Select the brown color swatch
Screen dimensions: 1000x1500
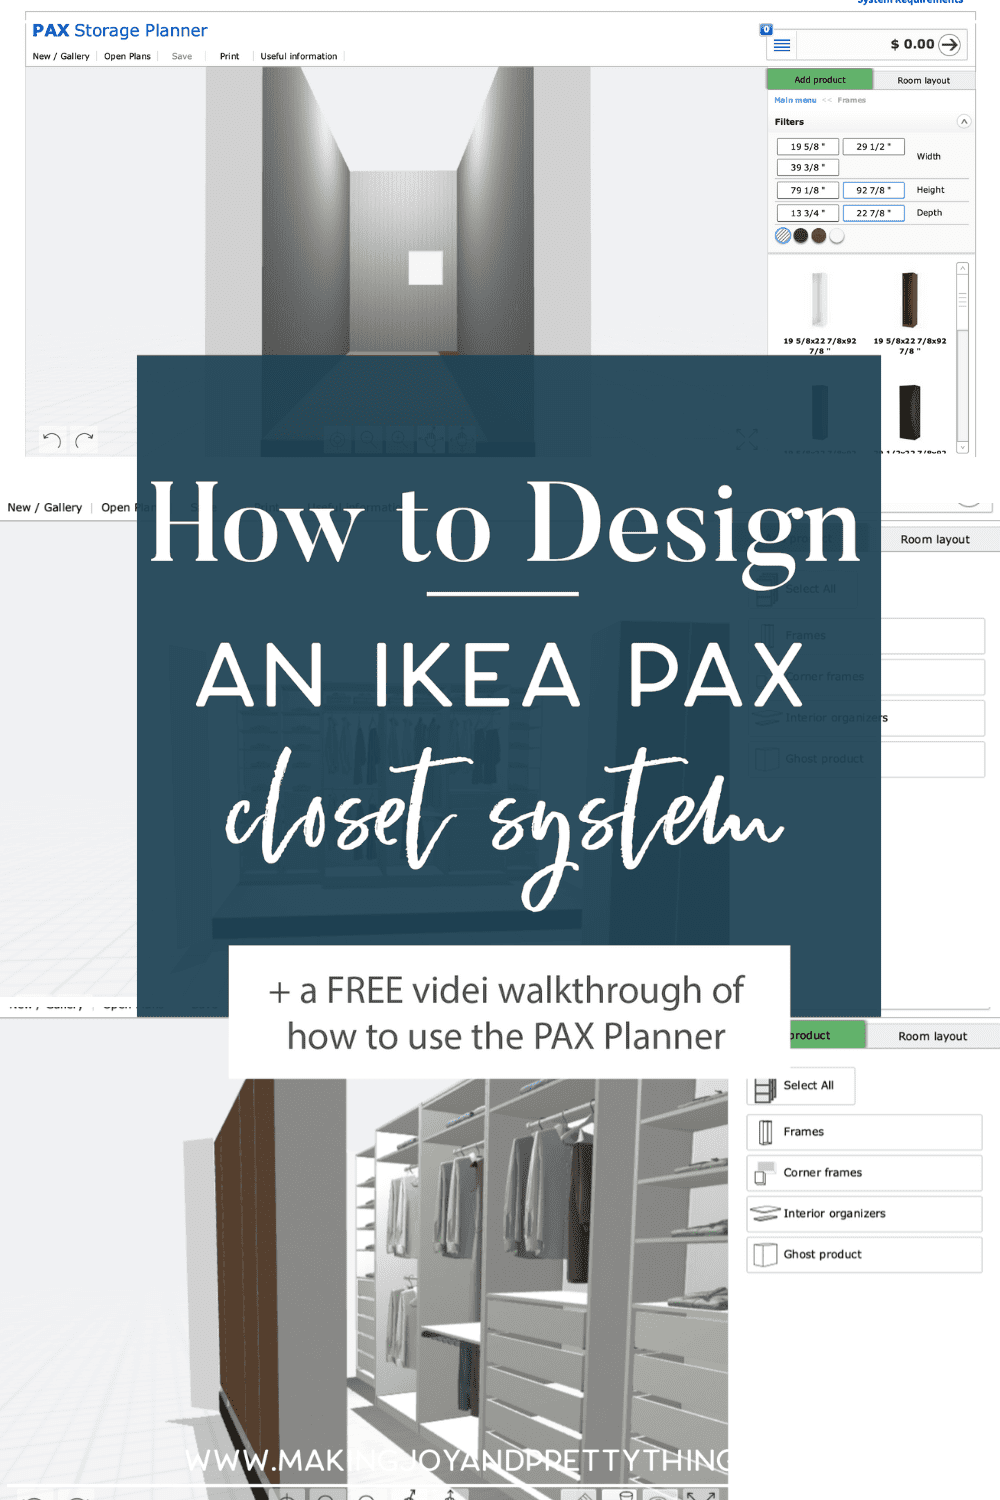click(819, 236)
